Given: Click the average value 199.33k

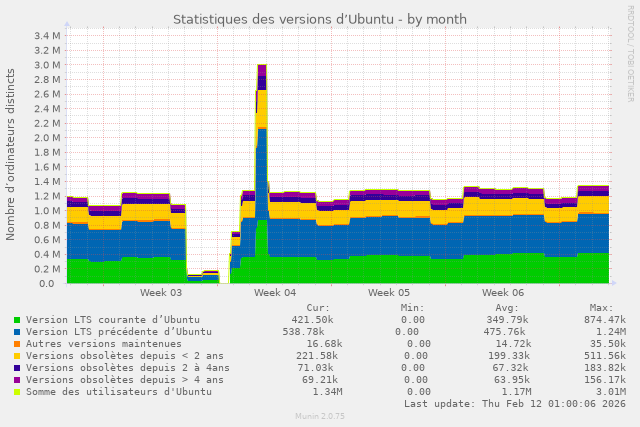Looking at the screenshot, I should (509, 356).
